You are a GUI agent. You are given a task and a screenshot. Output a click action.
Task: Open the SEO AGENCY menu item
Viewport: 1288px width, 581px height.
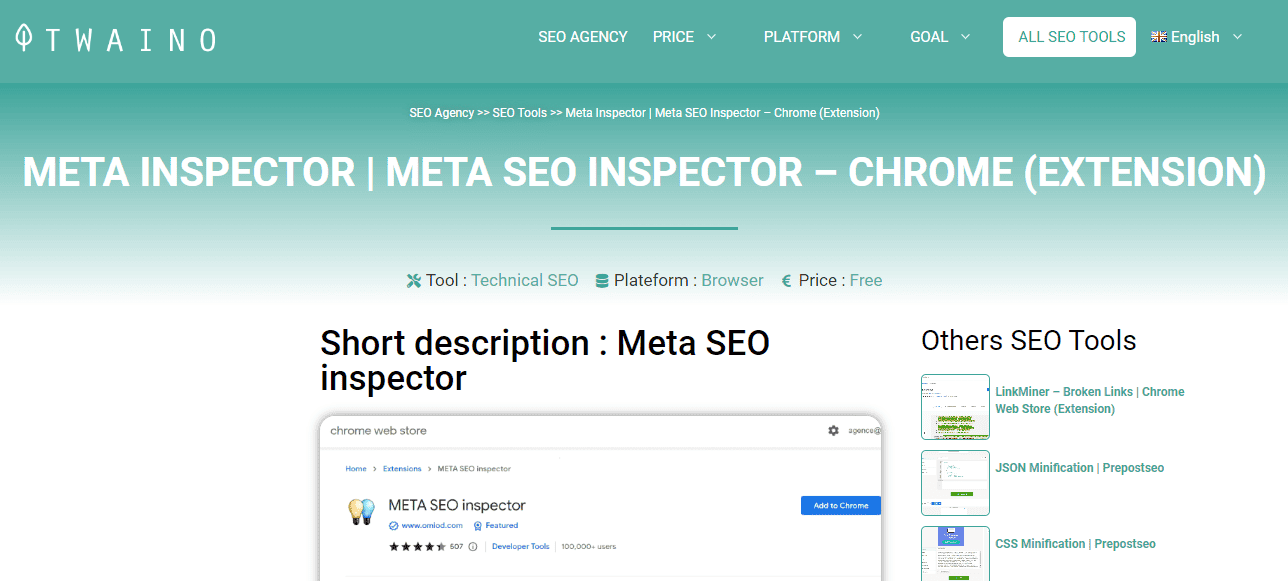click(583, 37)
